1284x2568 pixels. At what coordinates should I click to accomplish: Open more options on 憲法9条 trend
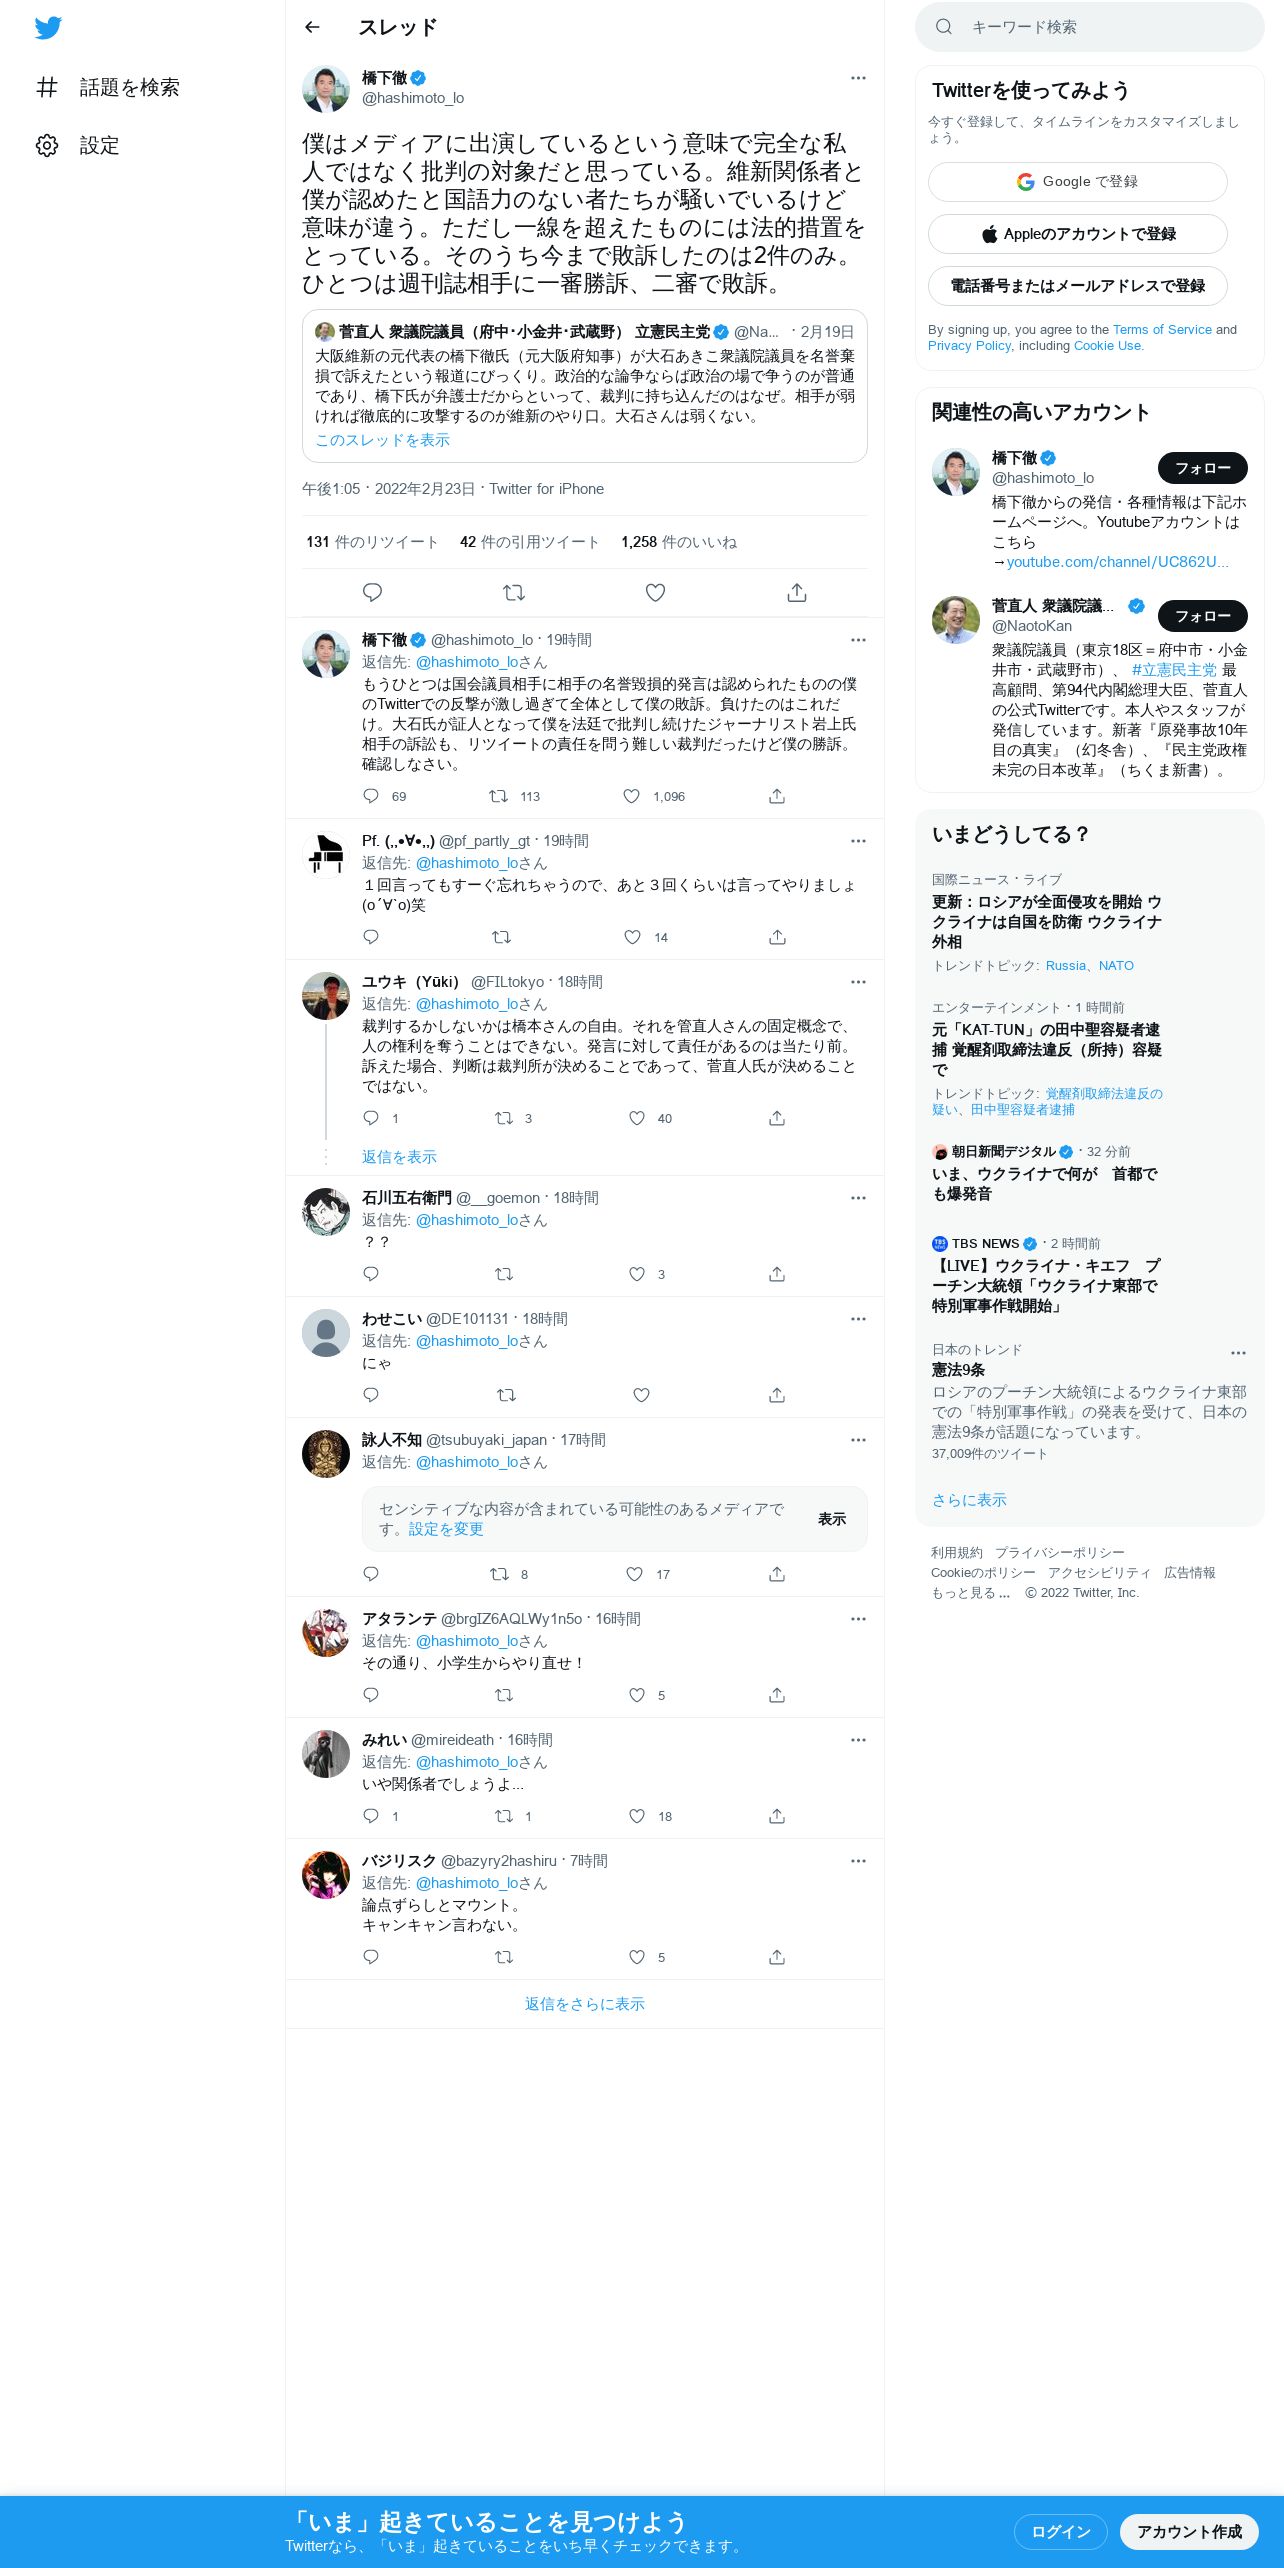point(1238,1353)
